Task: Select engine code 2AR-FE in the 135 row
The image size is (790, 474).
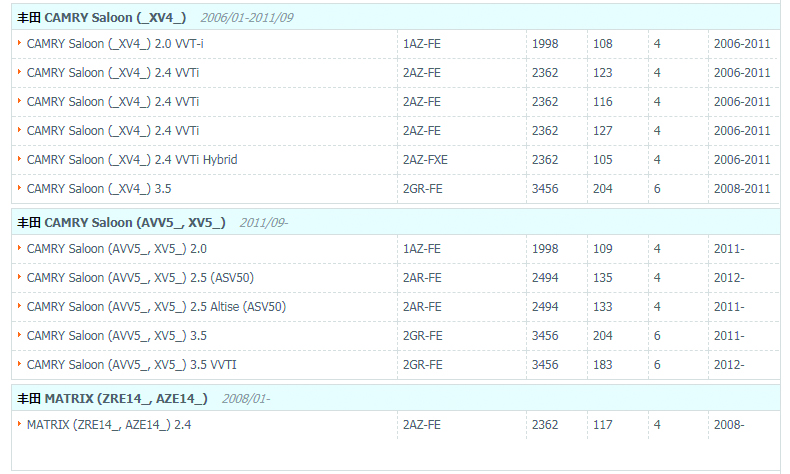Action: tap(422, 278)
